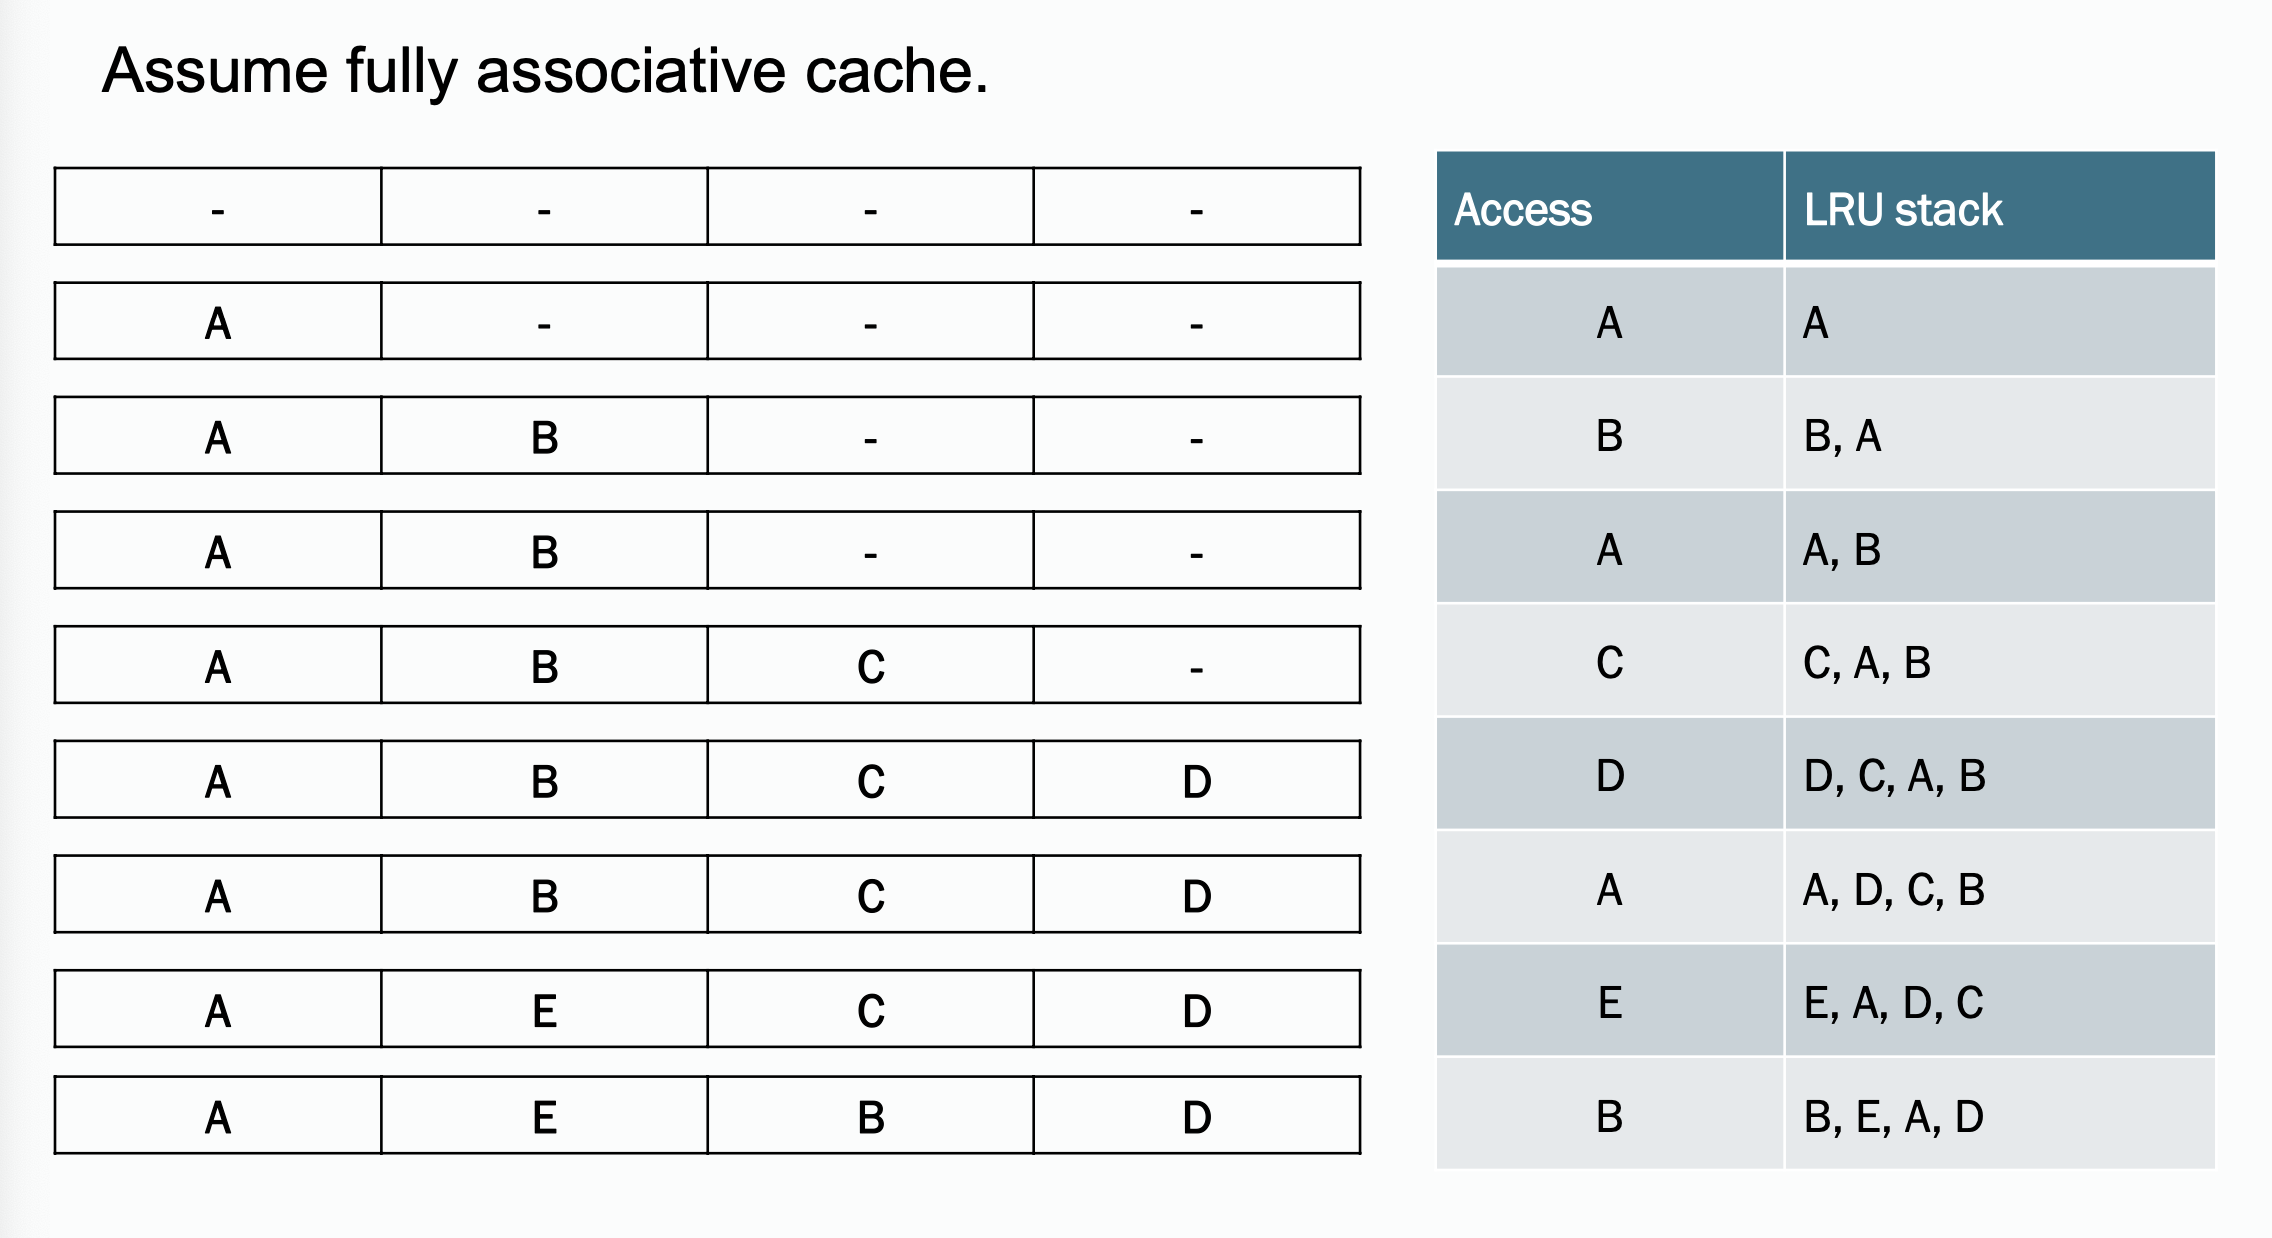Click block A in second cache row
2272x1238 pixels.
pos(218,321)
